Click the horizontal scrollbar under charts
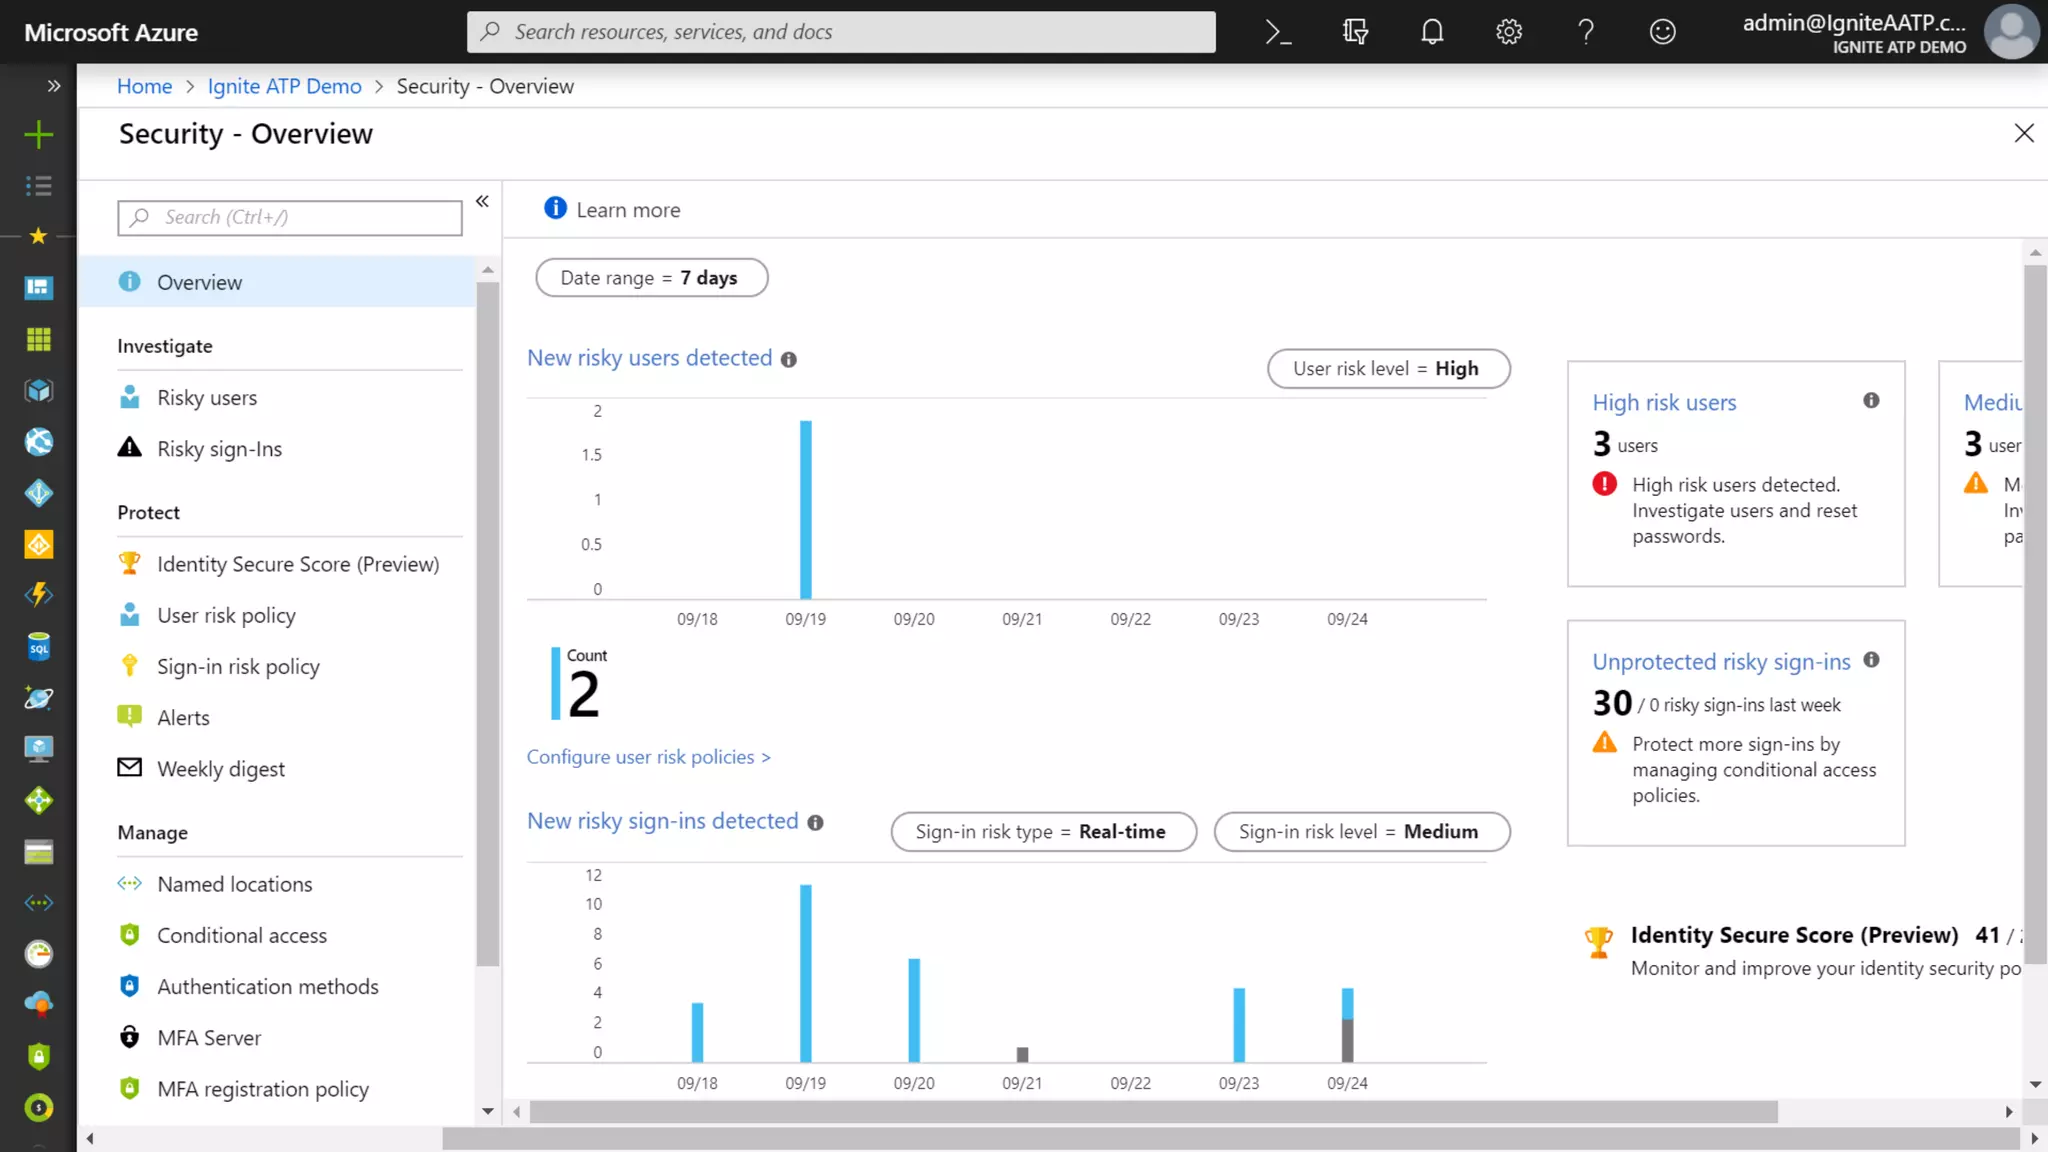This screenshot has width=2048, height=1152. 1153,1112
